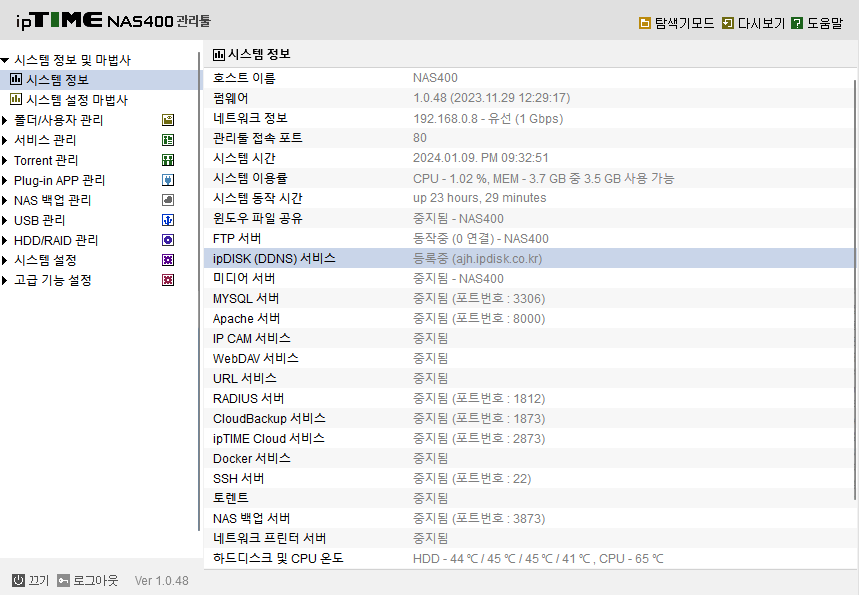Click firmware value 1.0.48 (2023.11.29 12:29:17)
This screenshot has height=595, width=863.
pyautogui.click(x=491, y=98)
